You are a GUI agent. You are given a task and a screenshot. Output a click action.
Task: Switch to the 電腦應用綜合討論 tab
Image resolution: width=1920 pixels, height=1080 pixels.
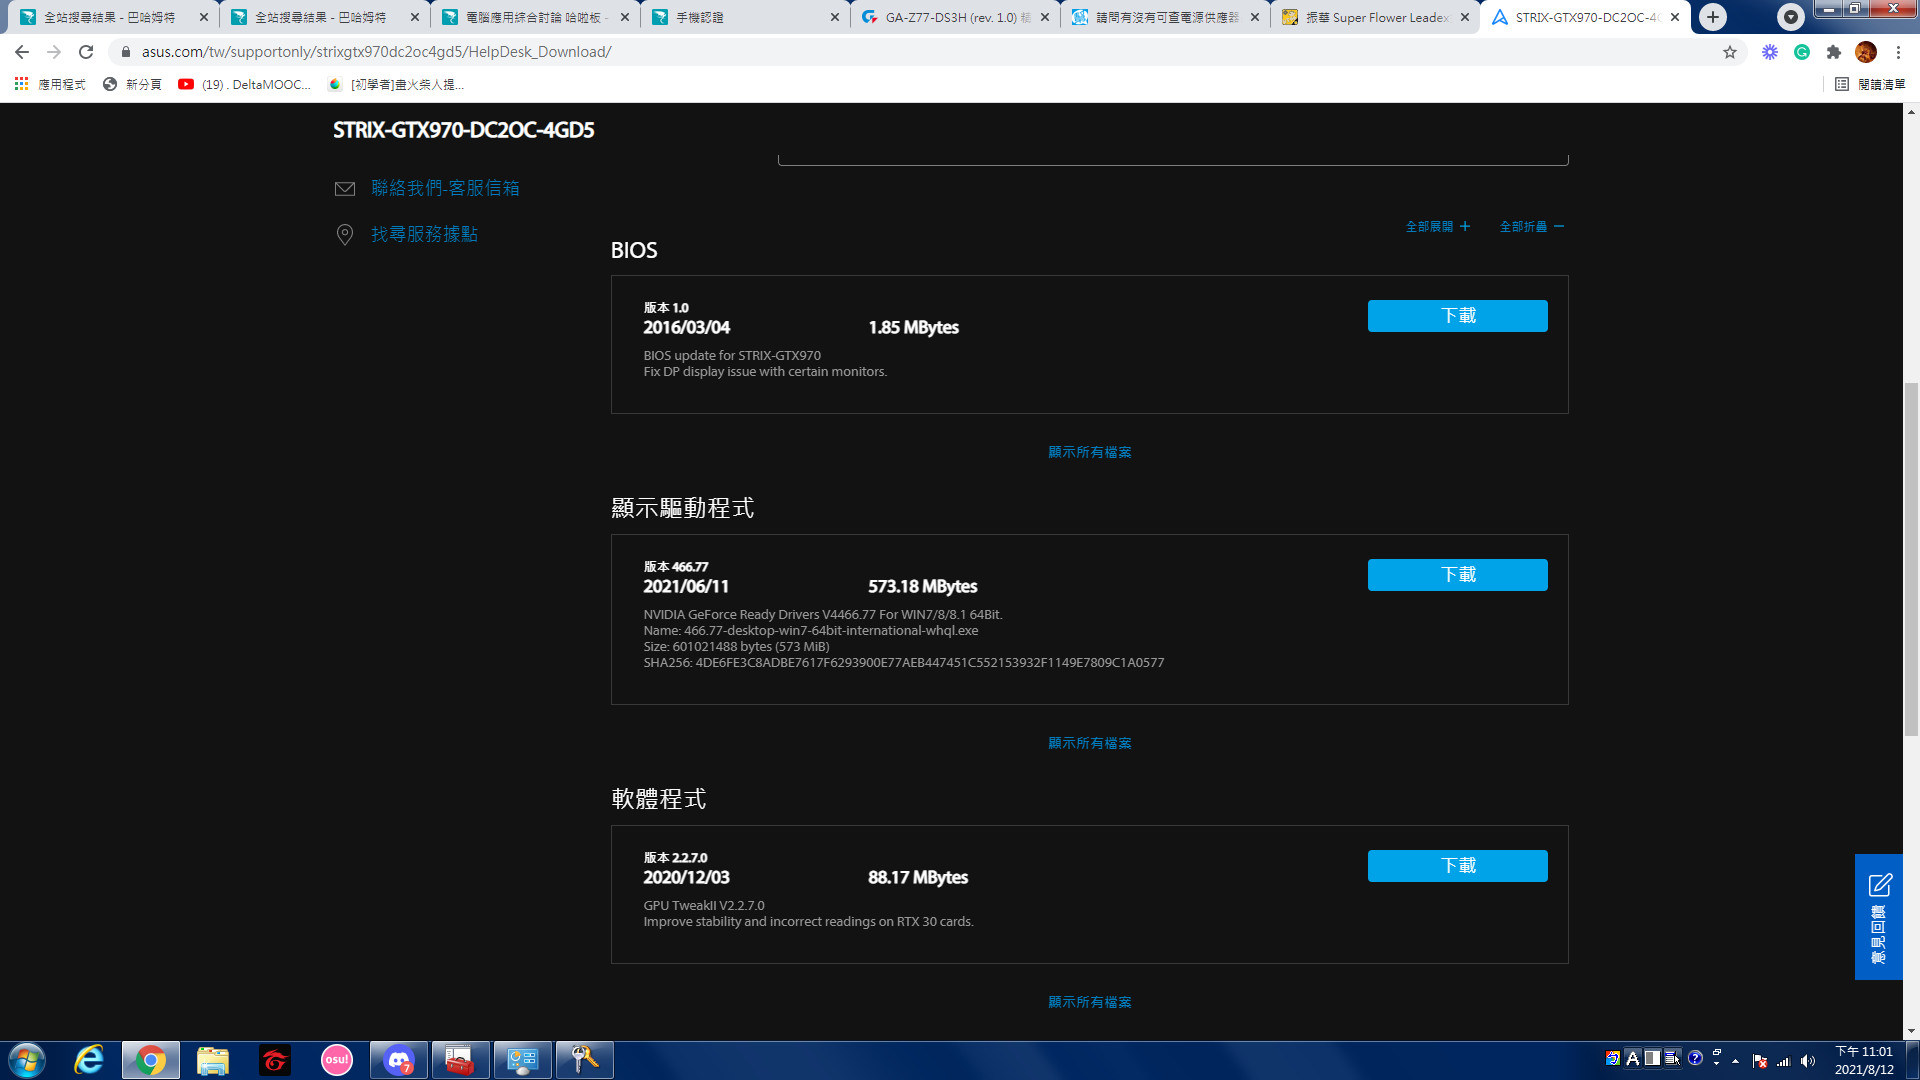pos(534,17)
